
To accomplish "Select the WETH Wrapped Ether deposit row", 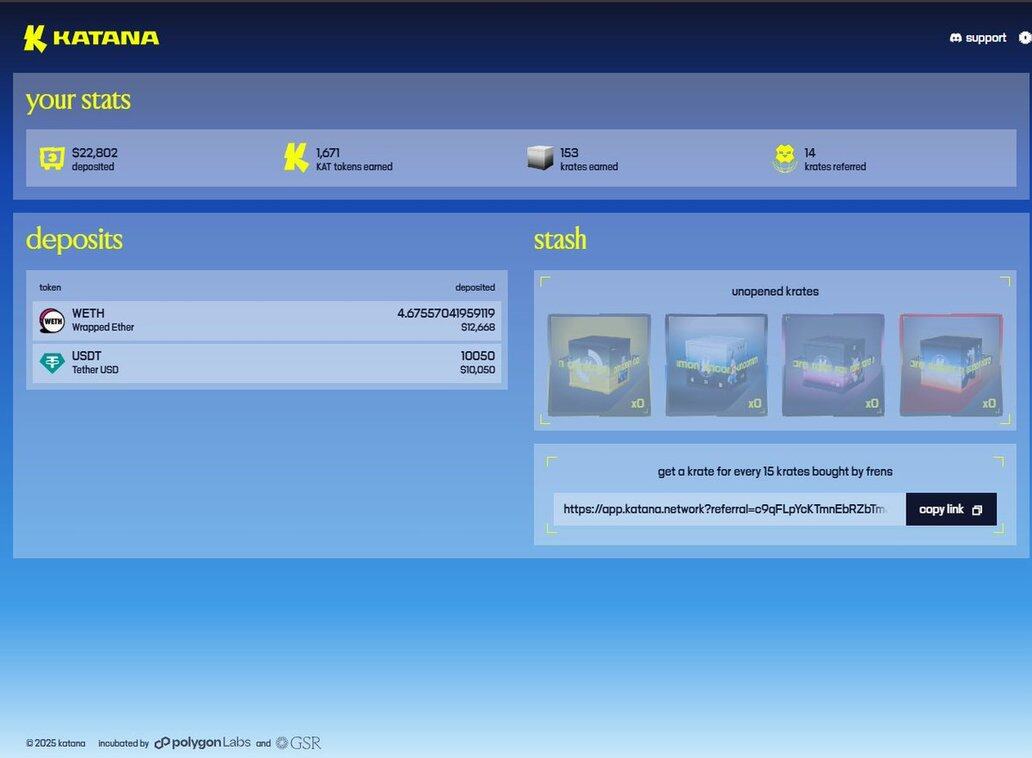I will (x=267, y=321).
